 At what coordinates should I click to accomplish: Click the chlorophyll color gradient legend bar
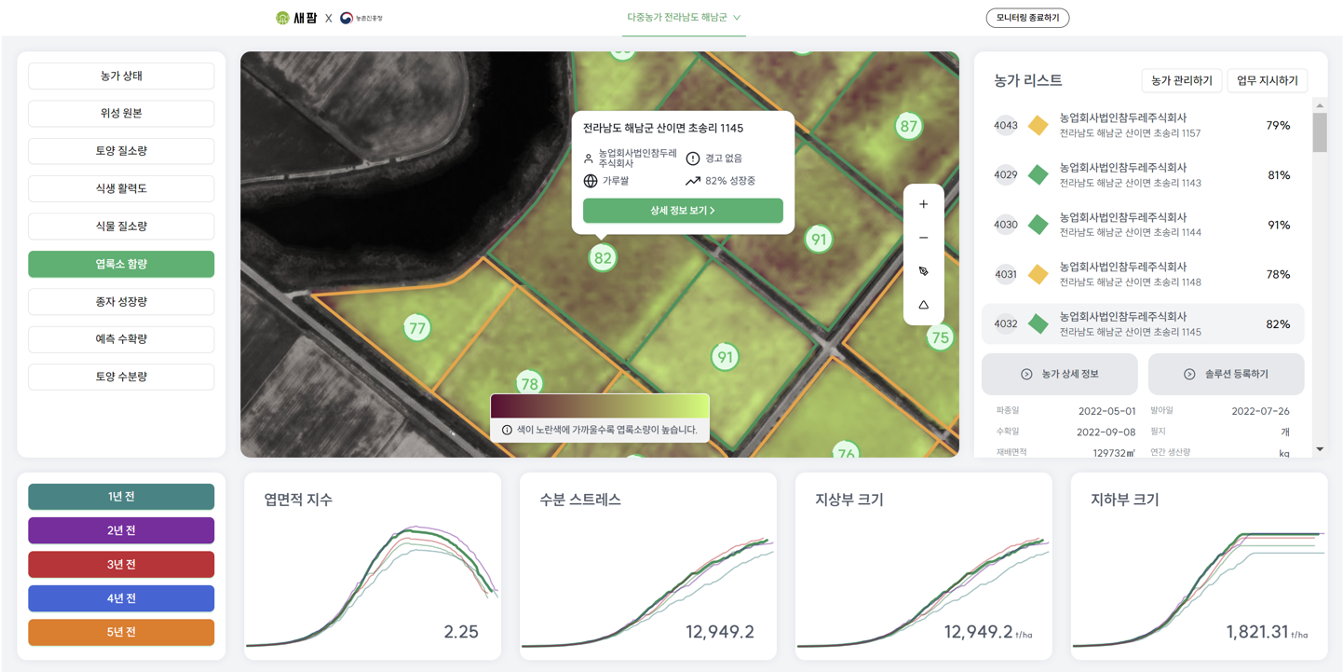pyautogui.click(x=599, y=405)
